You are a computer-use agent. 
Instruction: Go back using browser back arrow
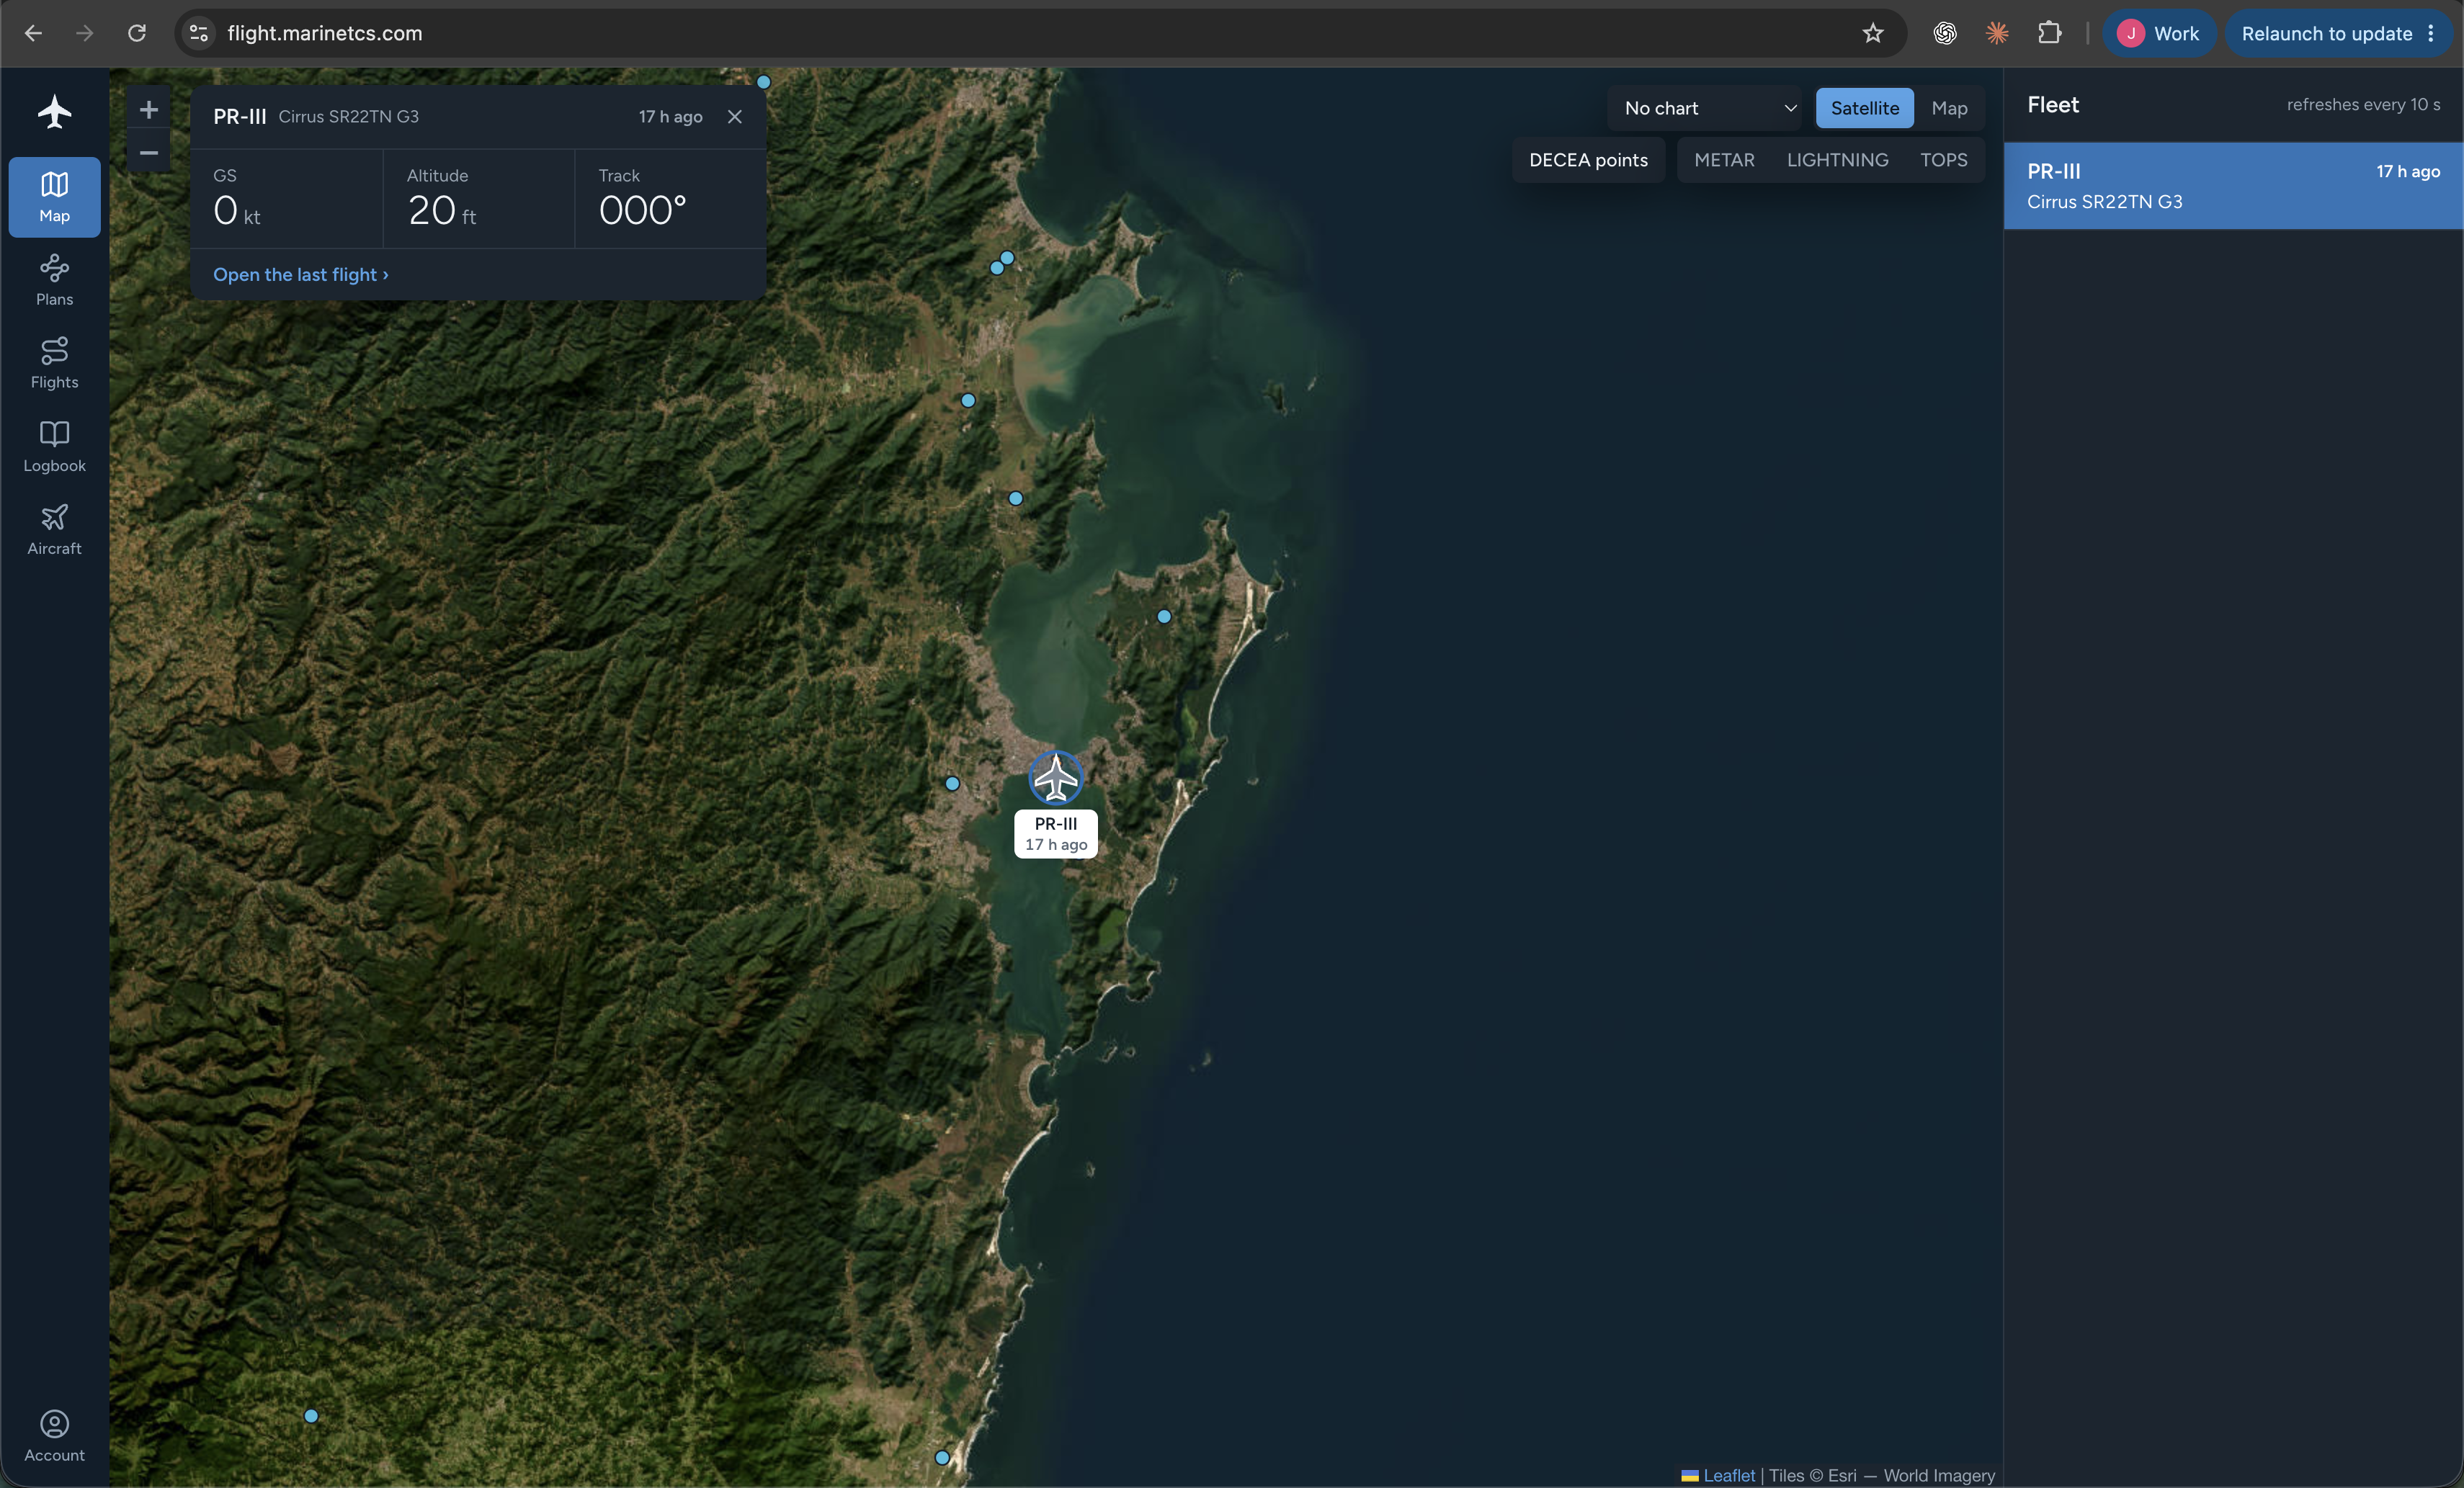(33, 33)
